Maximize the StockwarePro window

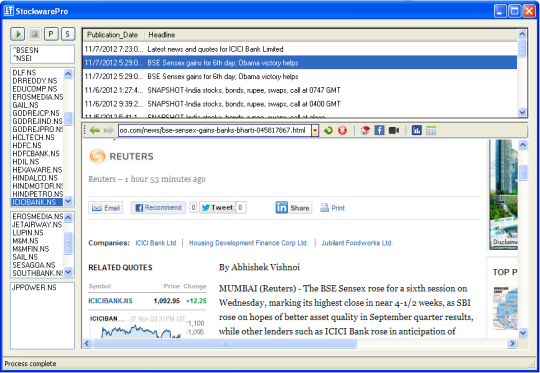pos(514,11)
